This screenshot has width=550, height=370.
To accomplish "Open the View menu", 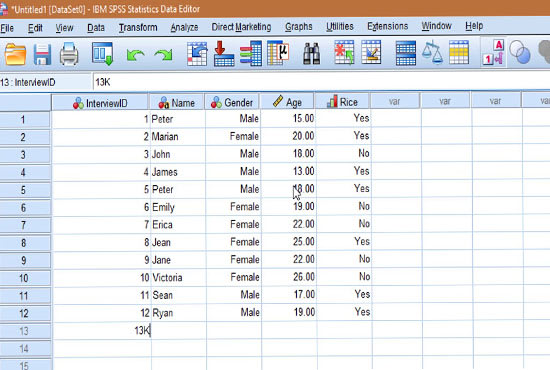I will pyautogui.click(x=64, y=28).
